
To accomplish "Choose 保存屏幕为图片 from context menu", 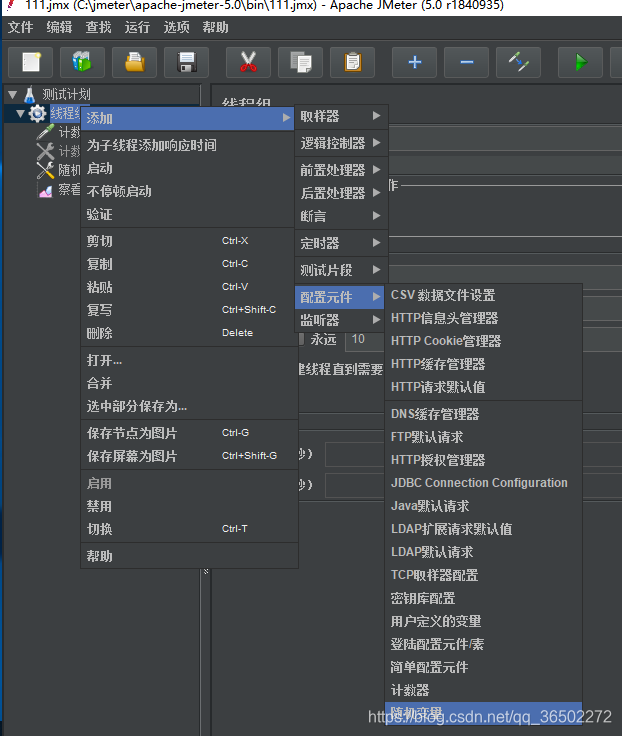I will (x=189, y=456).
